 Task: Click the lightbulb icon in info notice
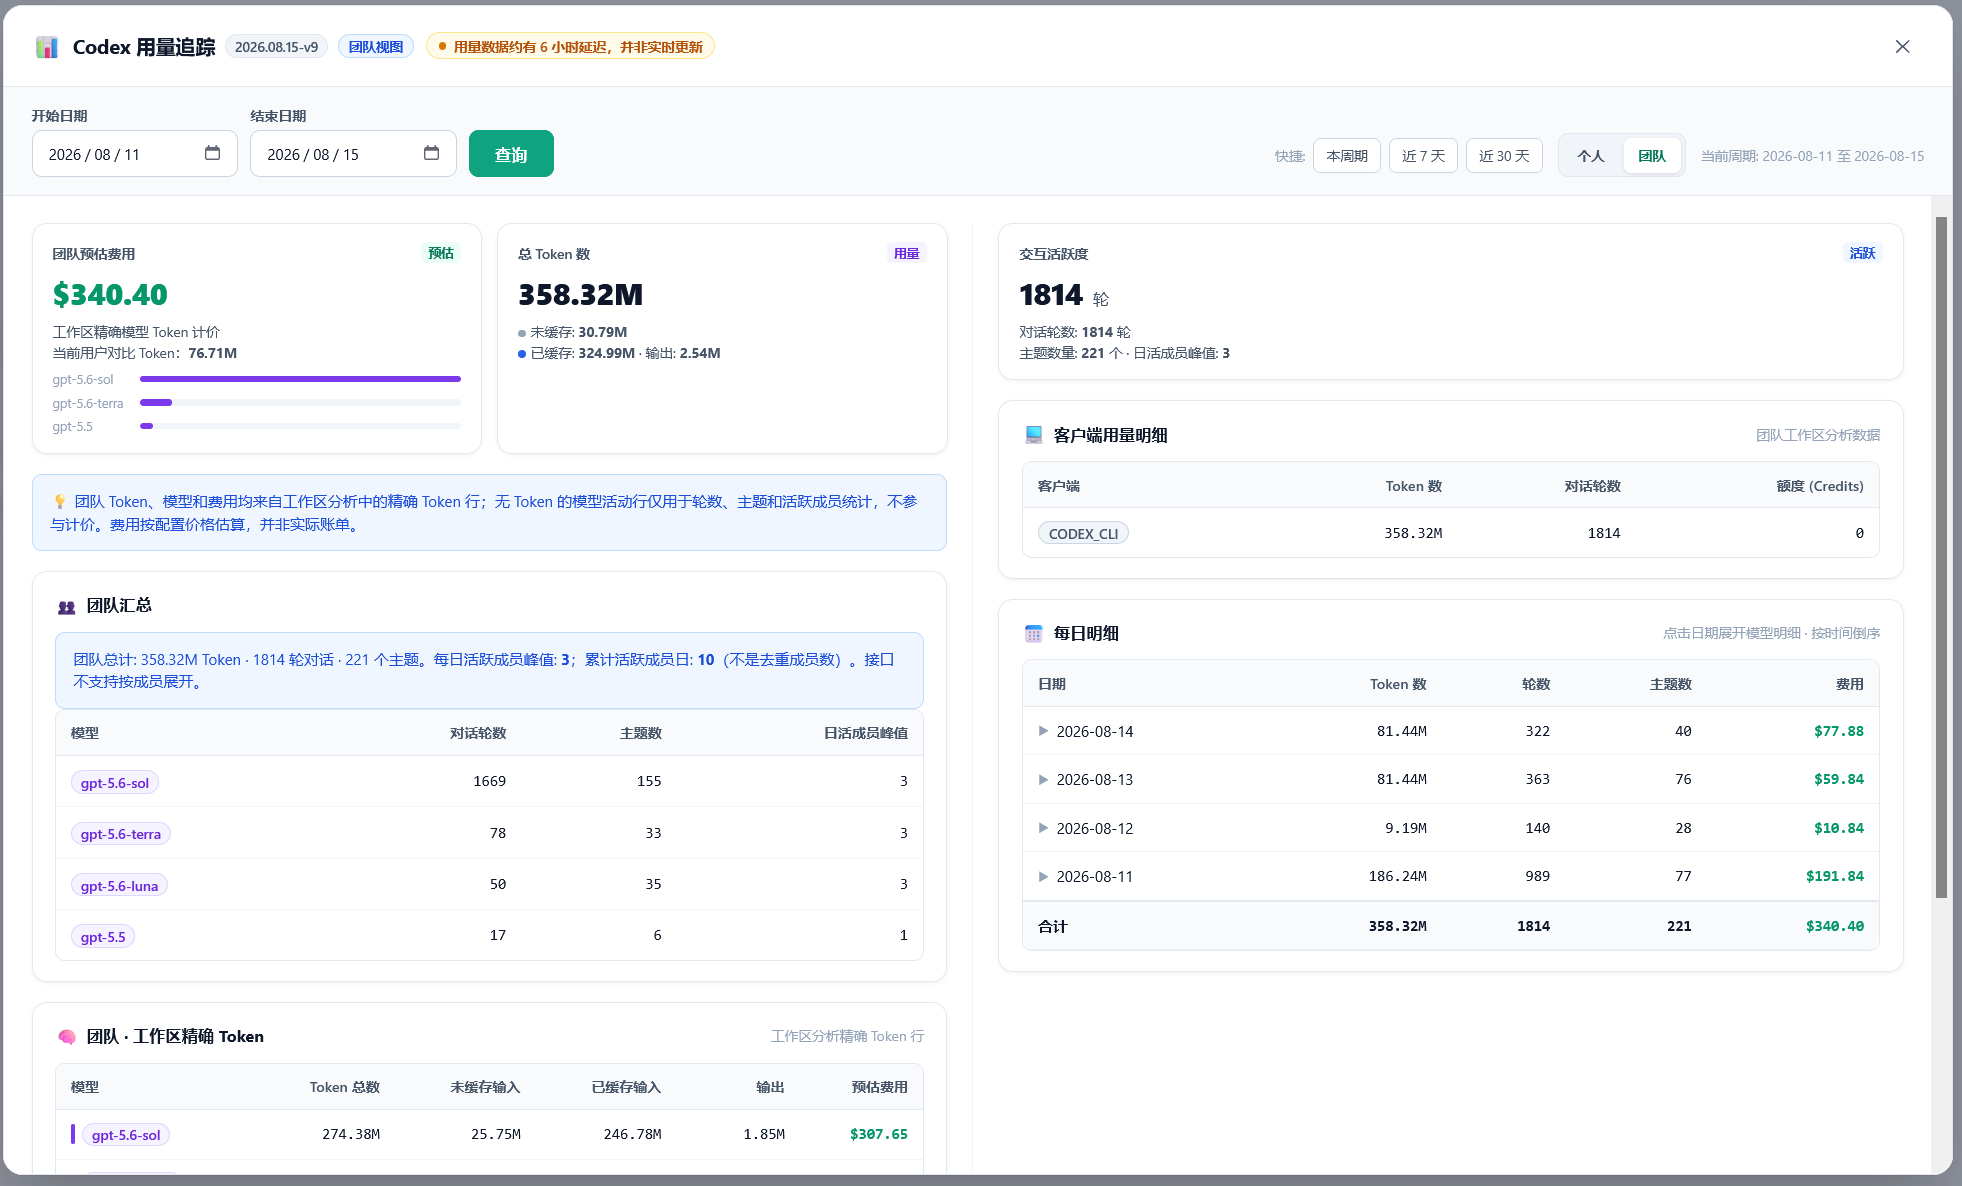[60, 502]
